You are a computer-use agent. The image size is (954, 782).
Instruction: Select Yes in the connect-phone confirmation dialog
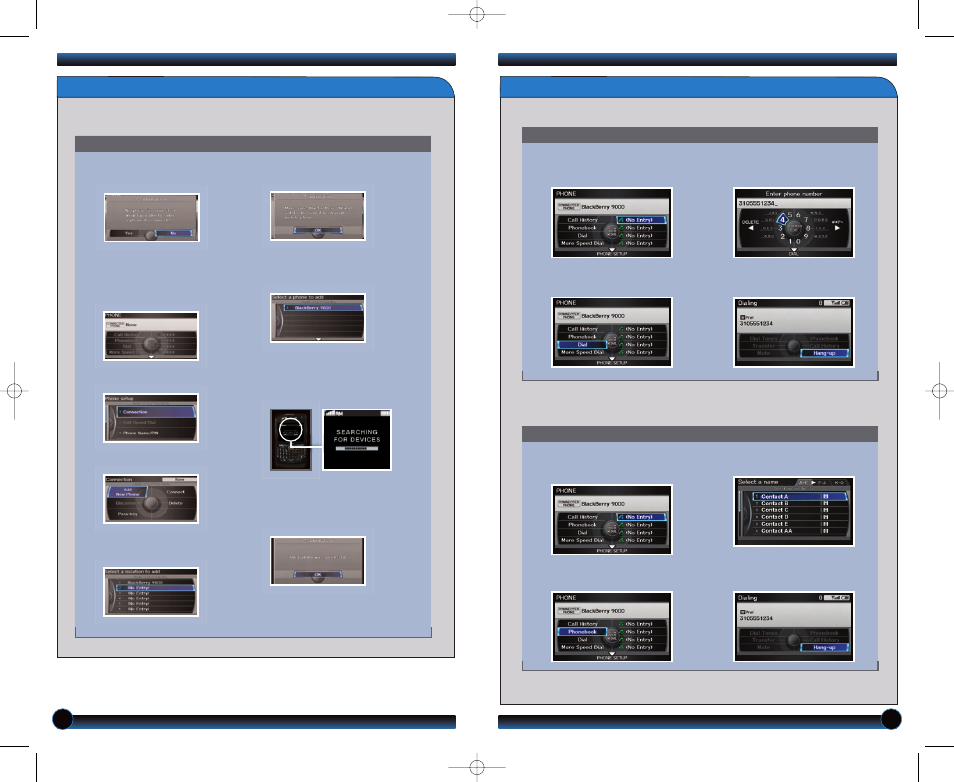[x=128, y=233]
